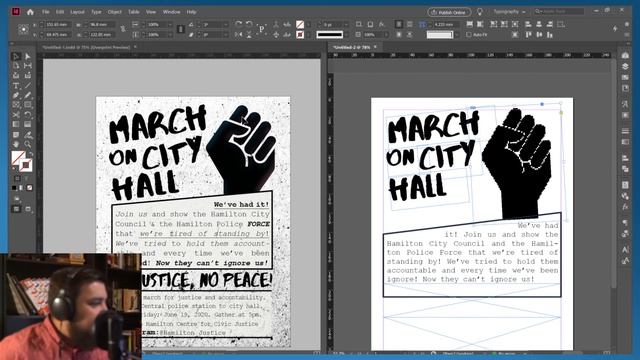640x360 pixels.
Task: Open the Help menu
Action: tap(191, 12)
